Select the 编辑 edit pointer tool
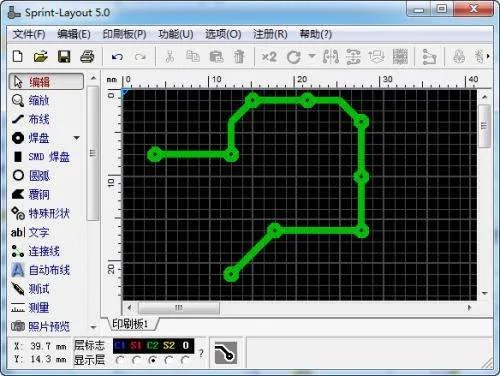Image resolution: width=500 pixels, height=376 pixels. click(46, 82)
